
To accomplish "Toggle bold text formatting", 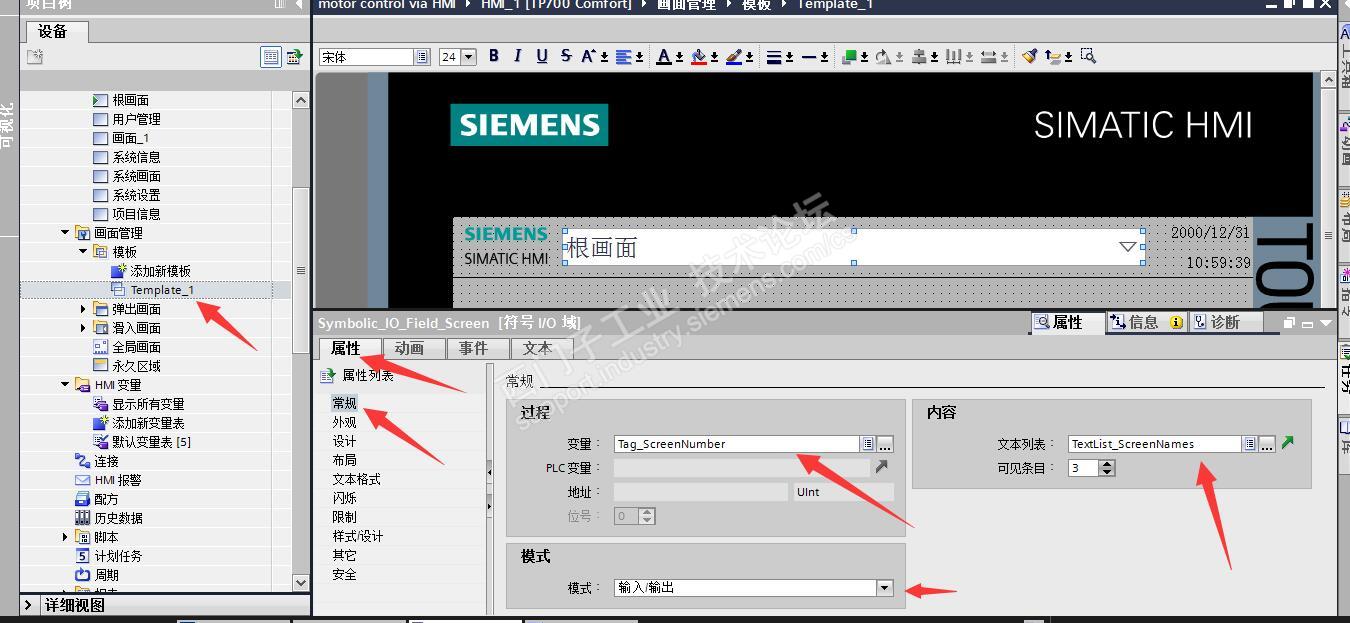I will pos(493,56).
